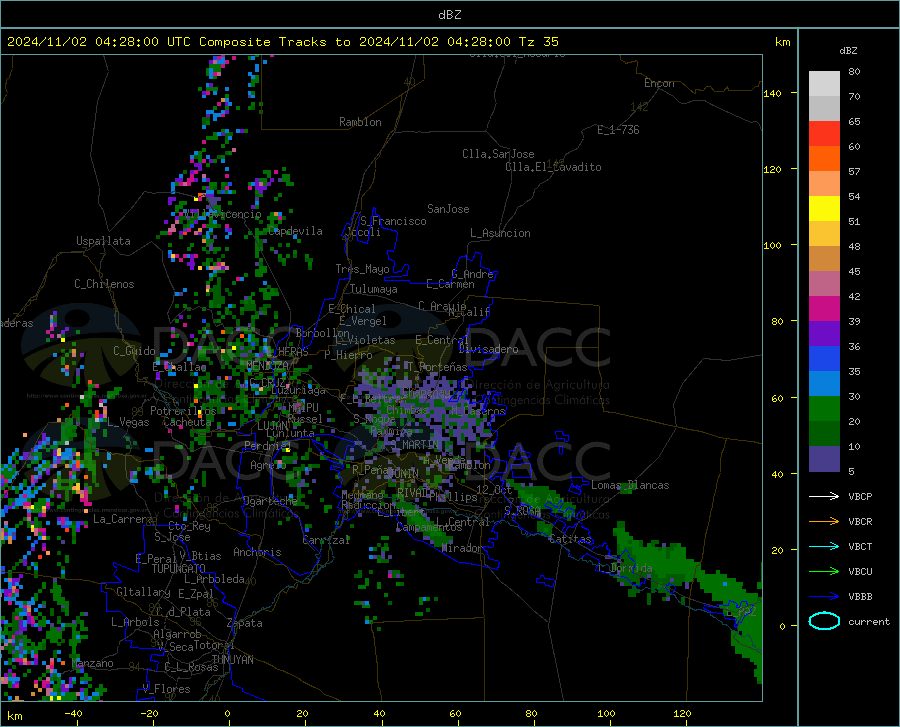Click the dBZ legend heading
Viewport: 900px width, 727px height.
[848, 51]
